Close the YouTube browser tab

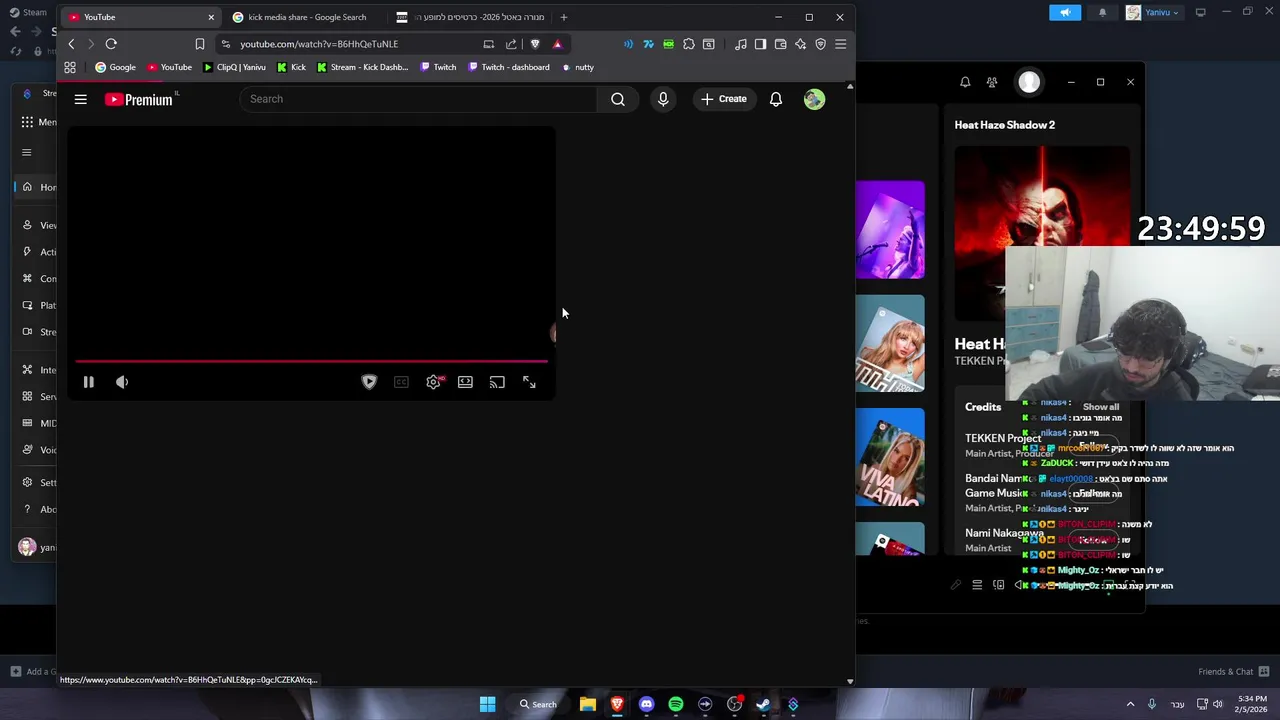click(x=211, y=17)
